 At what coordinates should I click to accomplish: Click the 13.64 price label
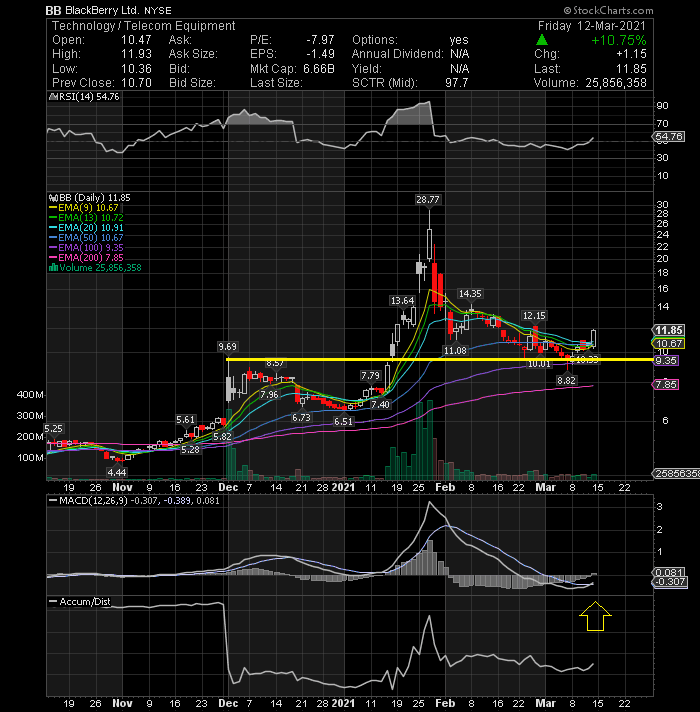click(x=403, y=301)
